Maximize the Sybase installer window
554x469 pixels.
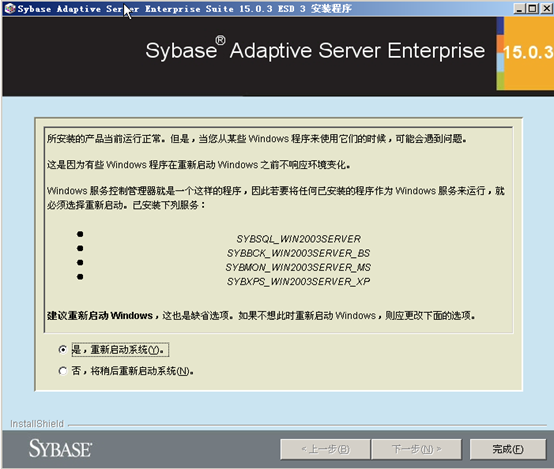(x=532, y=8)
